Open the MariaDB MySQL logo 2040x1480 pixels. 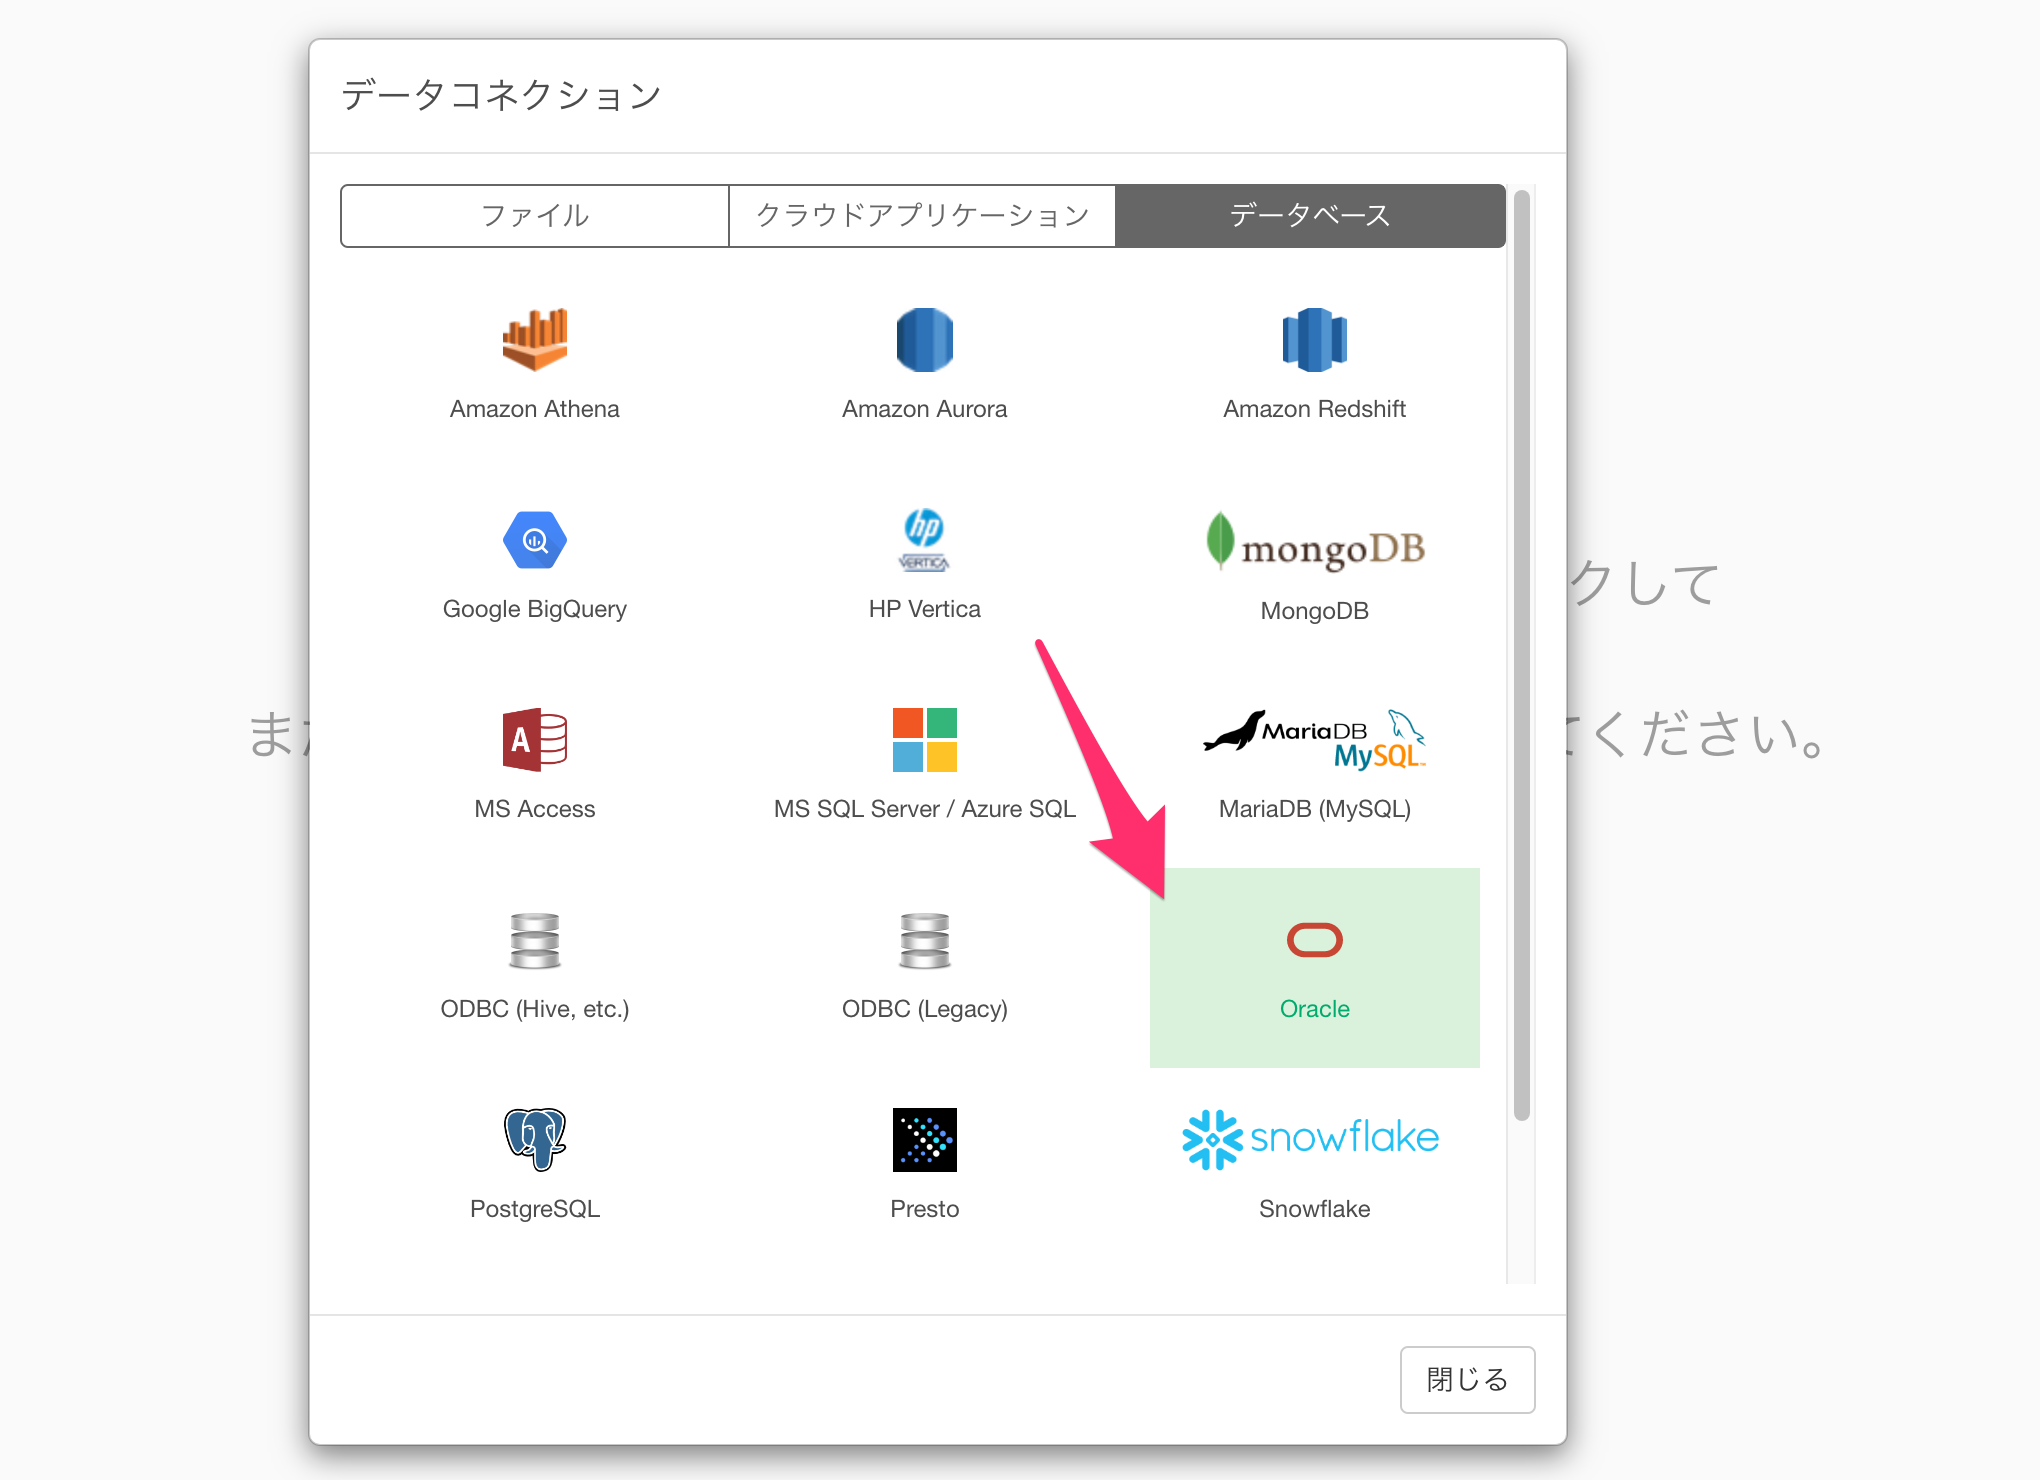pyautogui.click(x=1315, y=740)
